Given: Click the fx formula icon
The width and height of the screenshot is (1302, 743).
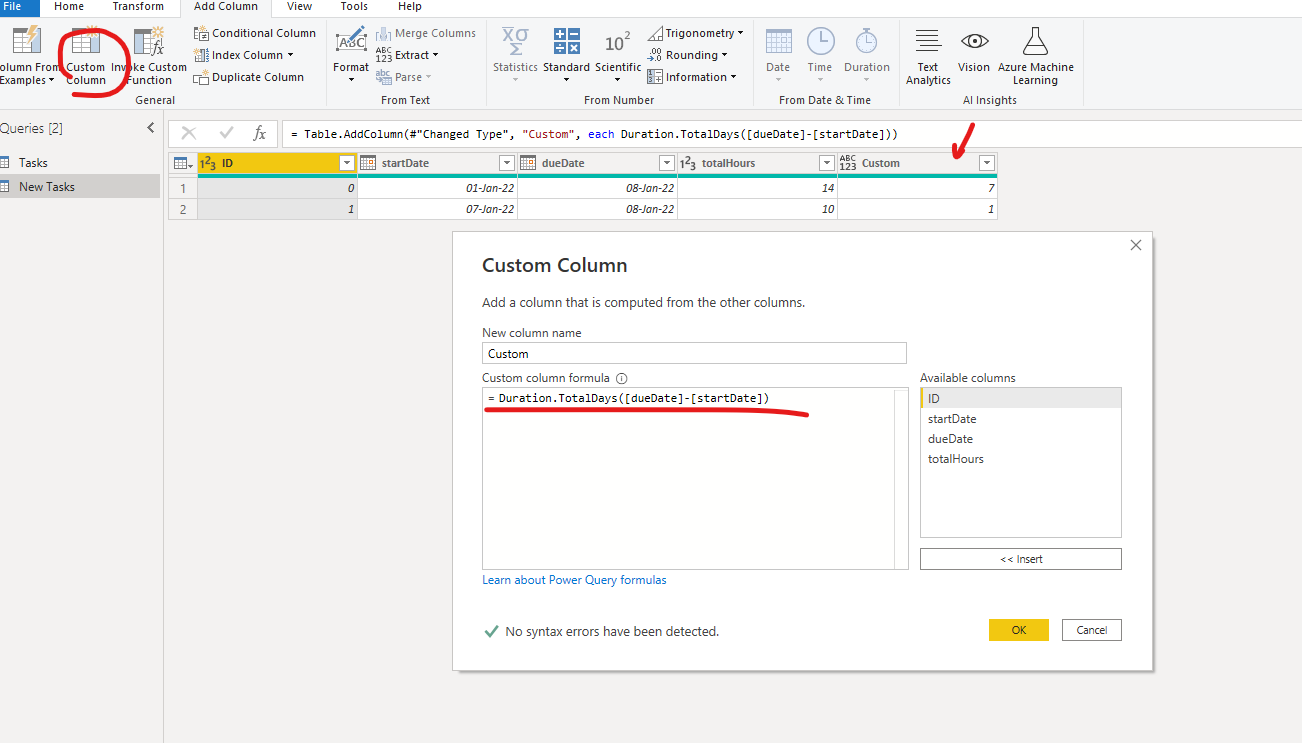Looking at the screenshot, I should pyautogui.click(x=259, y=133).
